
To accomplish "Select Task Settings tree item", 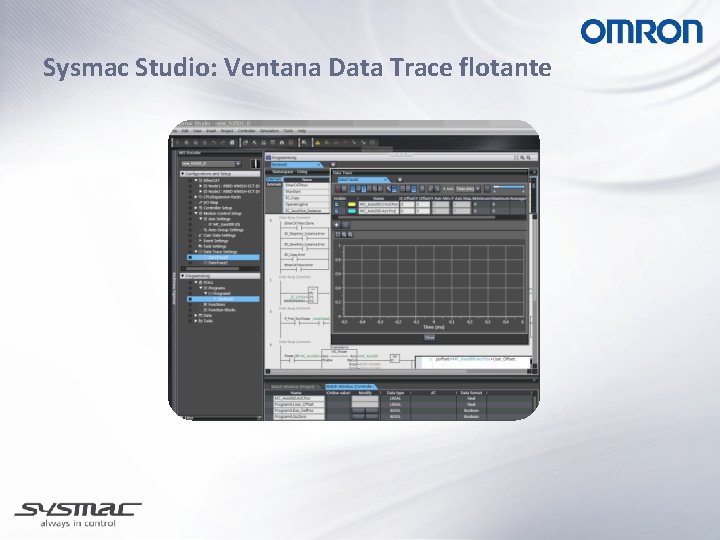I will point(215,247).
